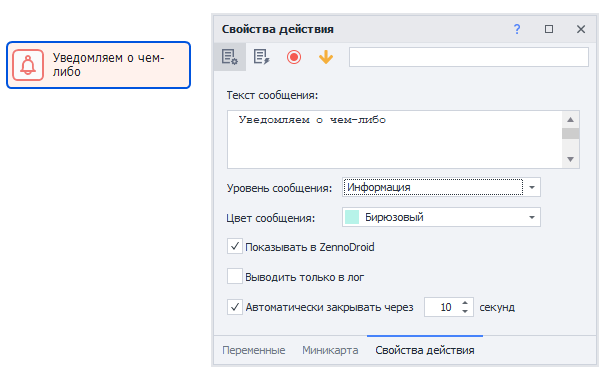
Task: Click the red record breakpoint icon
Action: click(x=294, y=57)
